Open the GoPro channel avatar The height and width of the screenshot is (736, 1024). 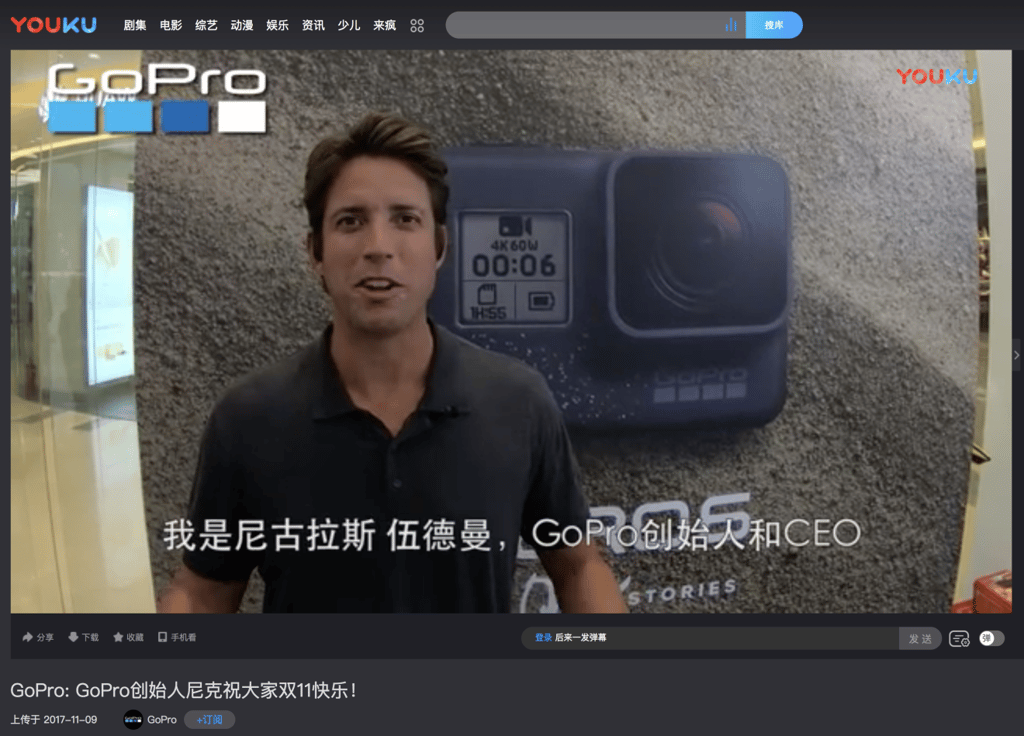(133, 720)
